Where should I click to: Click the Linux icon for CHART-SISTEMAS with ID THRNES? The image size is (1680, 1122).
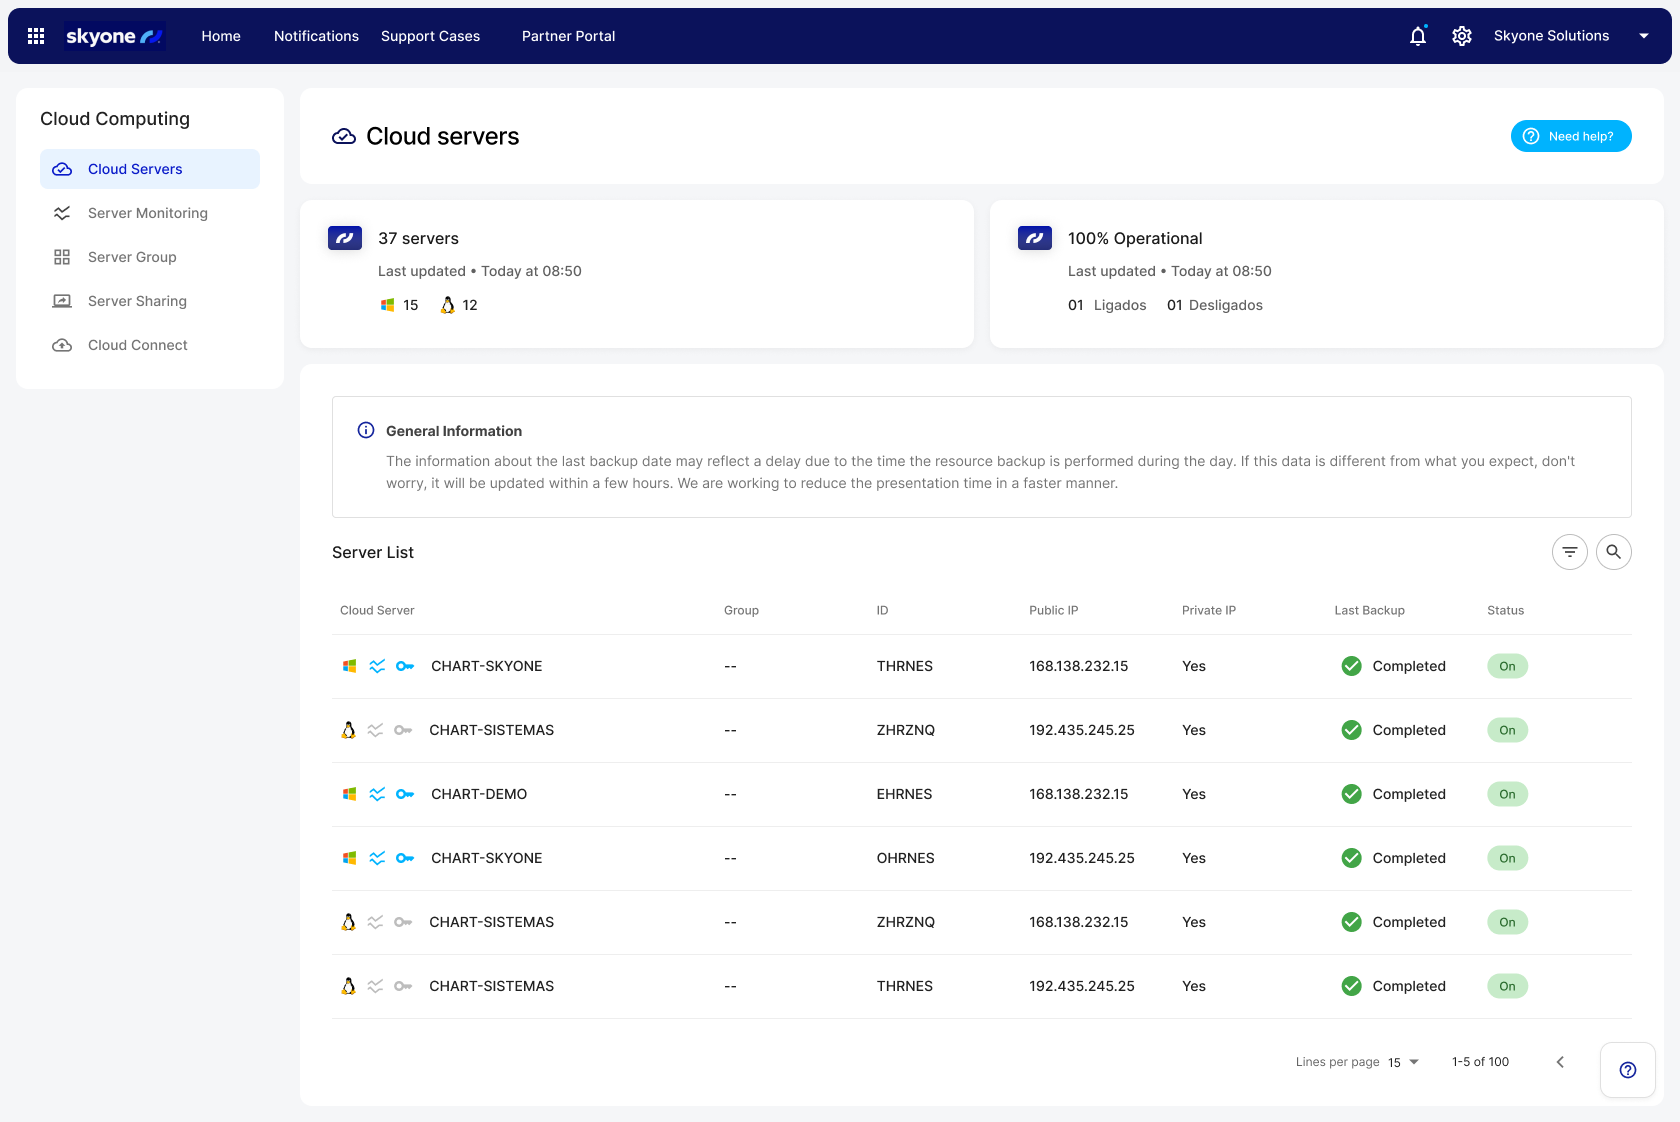click(x=348, y=986)
